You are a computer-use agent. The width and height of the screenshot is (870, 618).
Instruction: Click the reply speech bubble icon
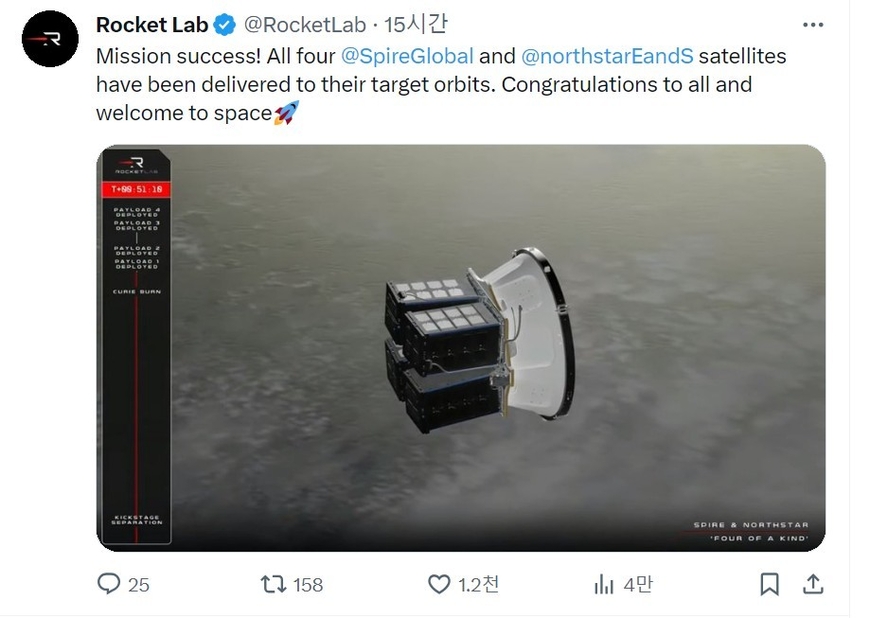coord(108,584)
